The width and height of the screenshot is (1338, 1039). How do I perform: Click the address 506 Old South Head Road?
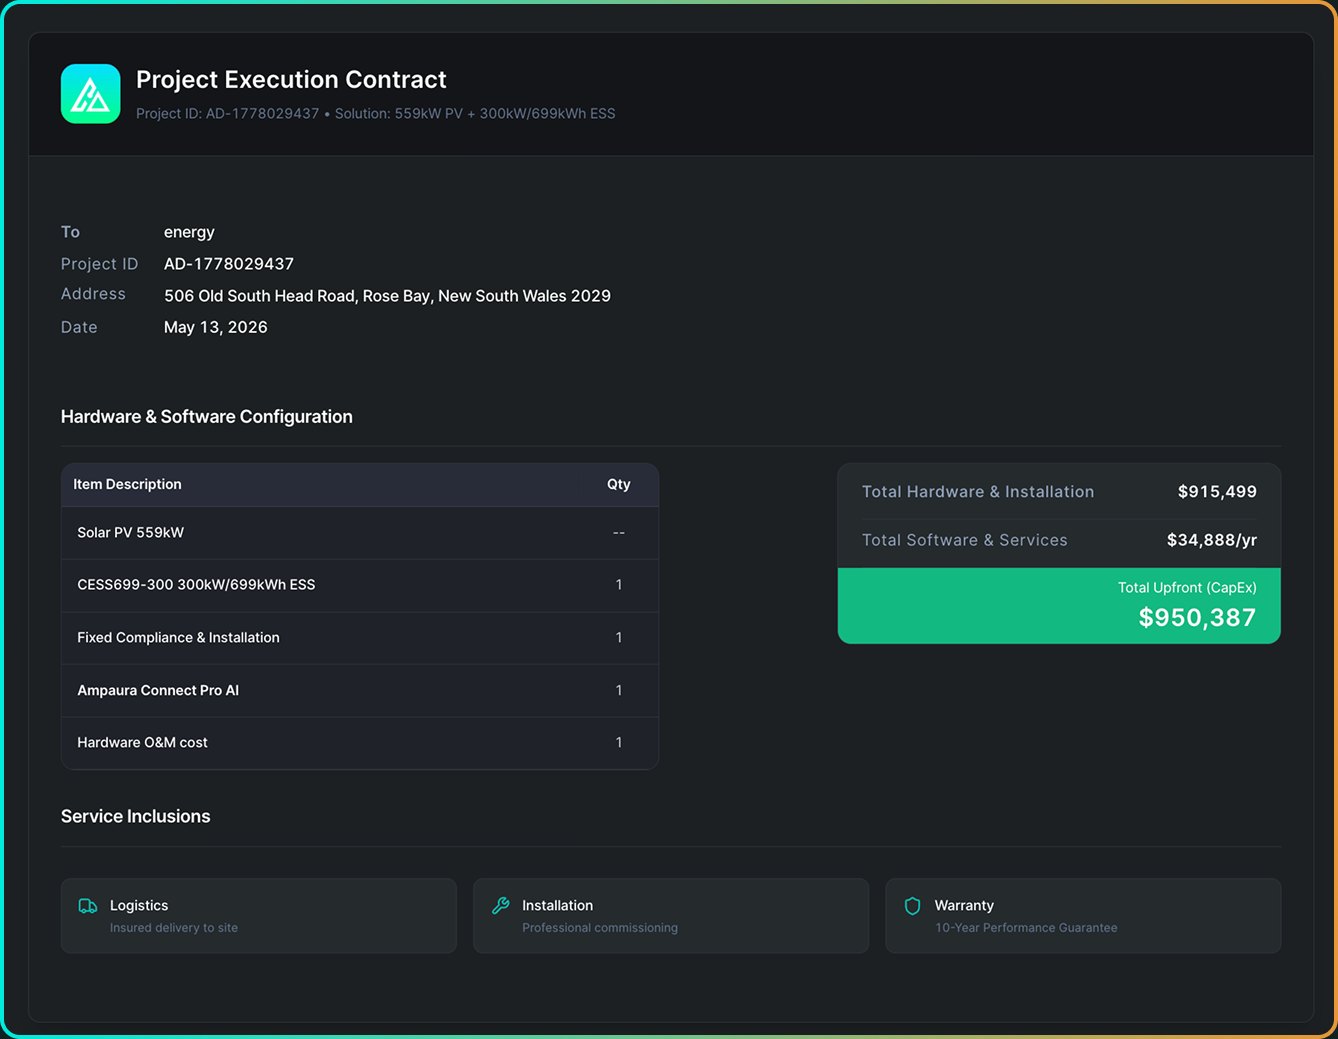click(x=387, y=296)
